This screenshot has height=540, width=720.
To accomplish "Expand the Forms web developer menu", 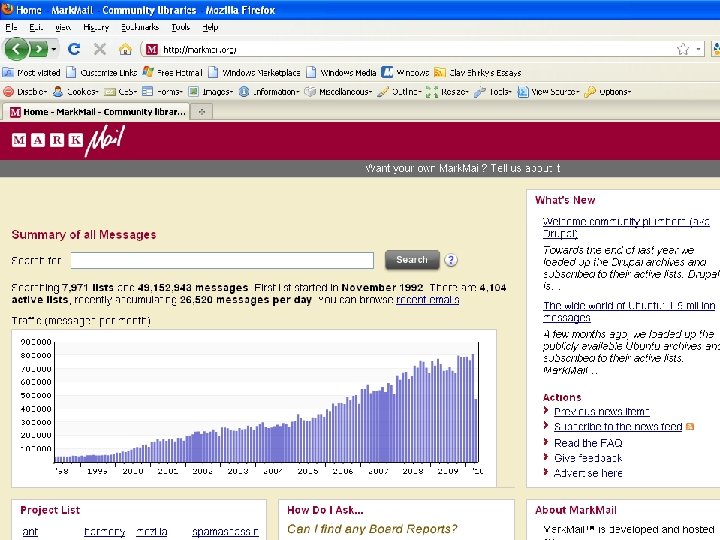I will coord(162,92).
